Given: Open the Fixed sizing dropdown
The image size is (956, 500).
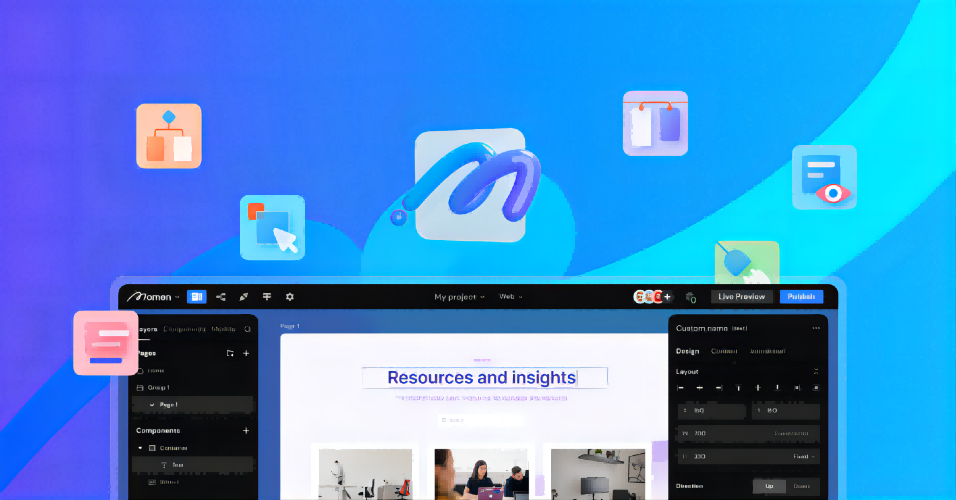Looking at the screenshot, I should coord(804,456).
